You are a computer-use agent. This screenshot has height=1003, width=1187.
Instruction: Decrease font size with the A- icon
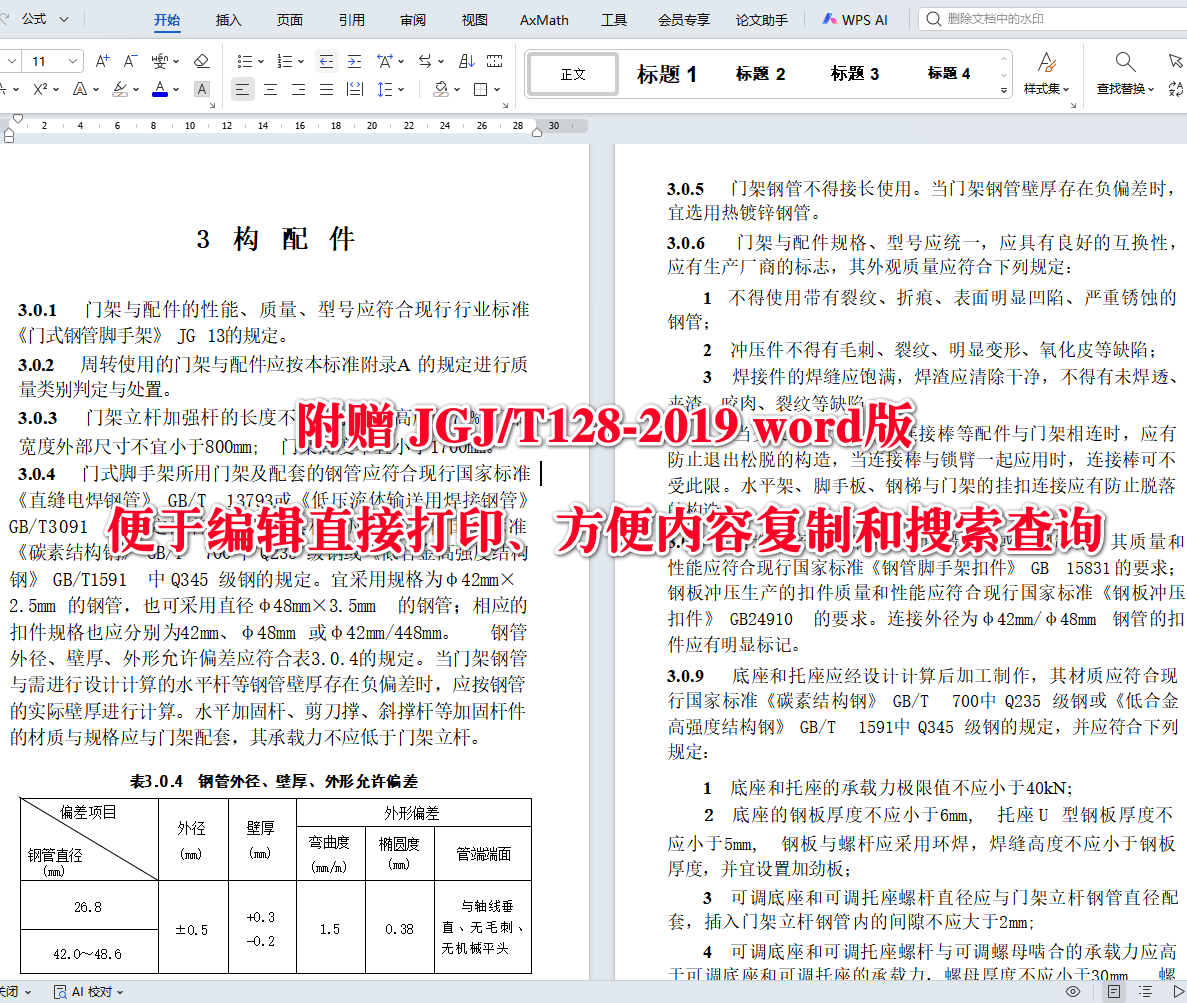(130, 61)
